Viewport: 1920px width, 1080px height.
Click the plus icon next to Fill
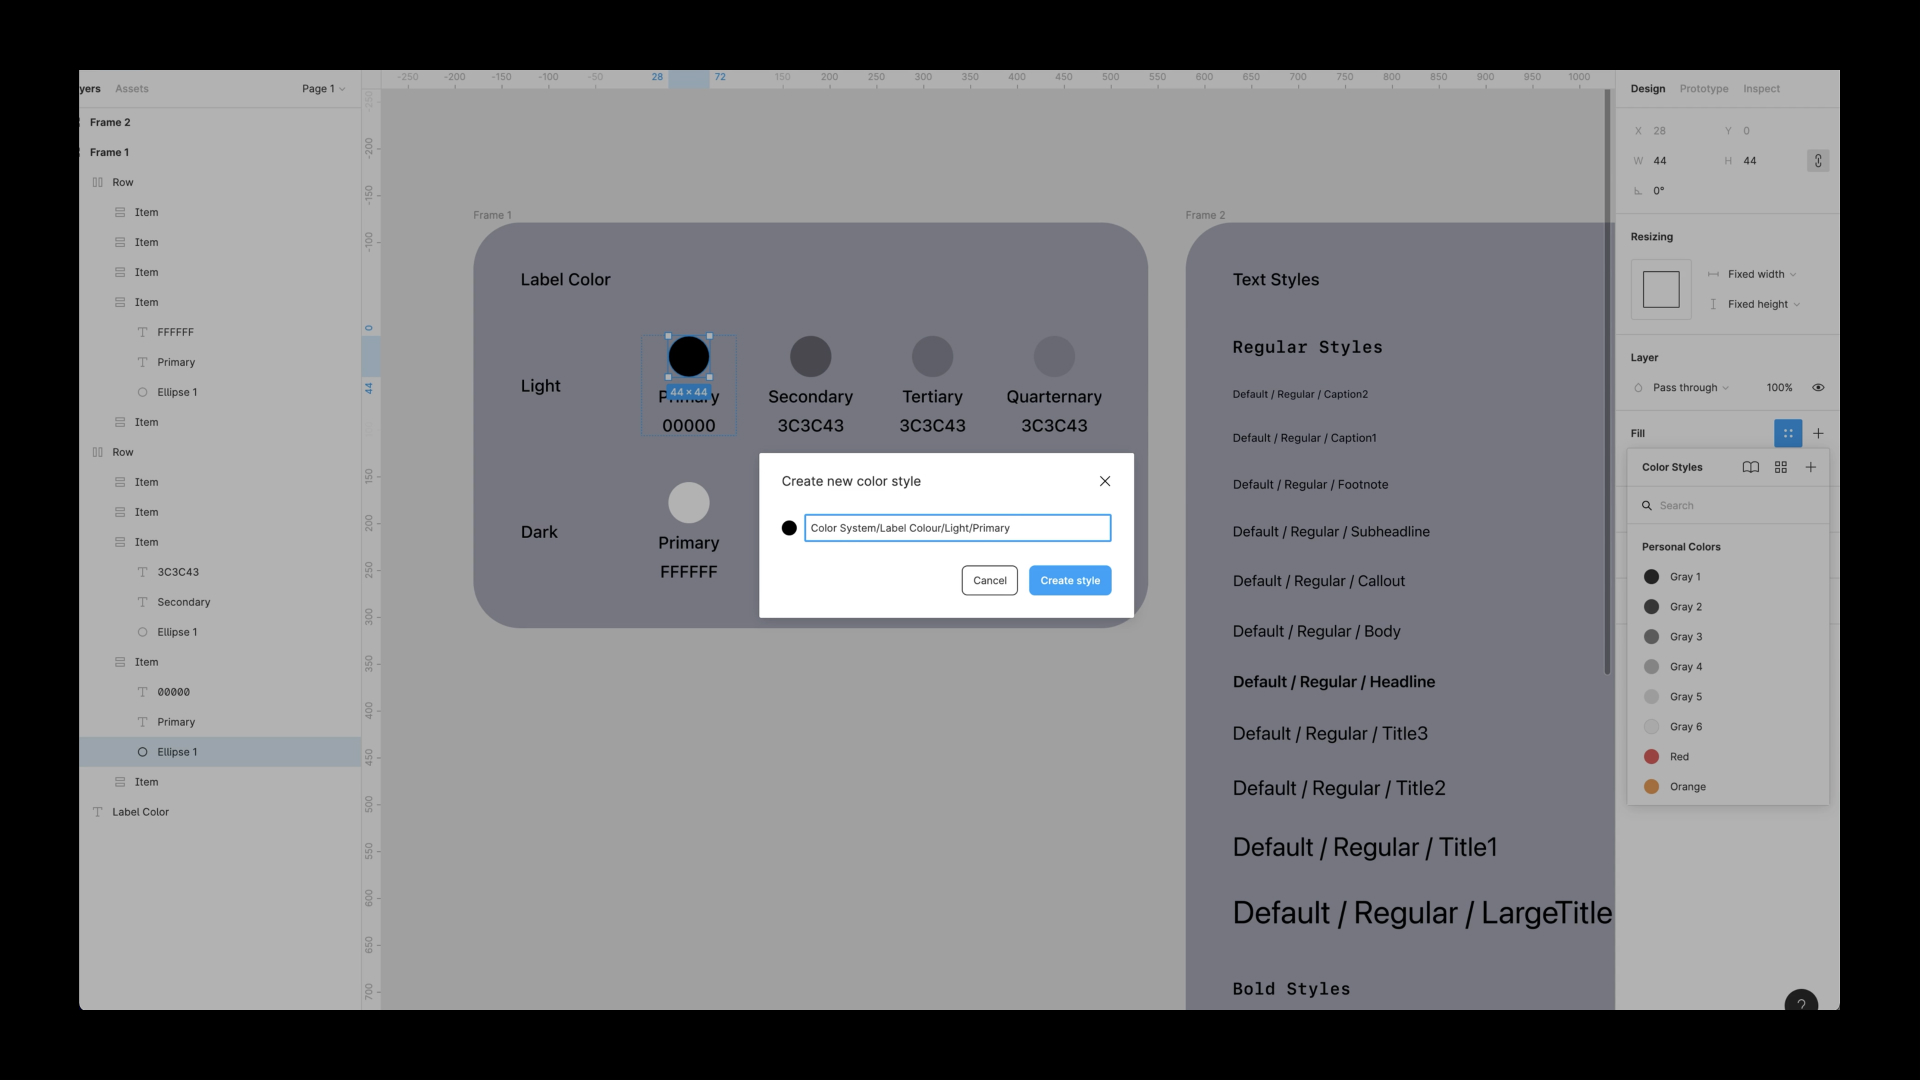point(1818,433)
